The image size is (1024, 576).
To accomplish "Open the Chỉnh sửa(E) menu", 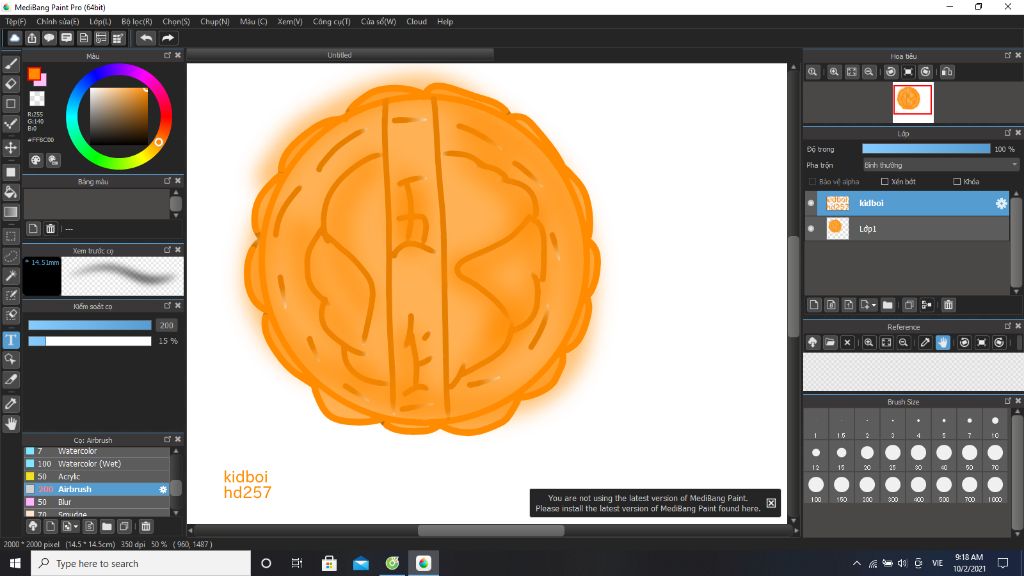I will [x=57, y=22].
